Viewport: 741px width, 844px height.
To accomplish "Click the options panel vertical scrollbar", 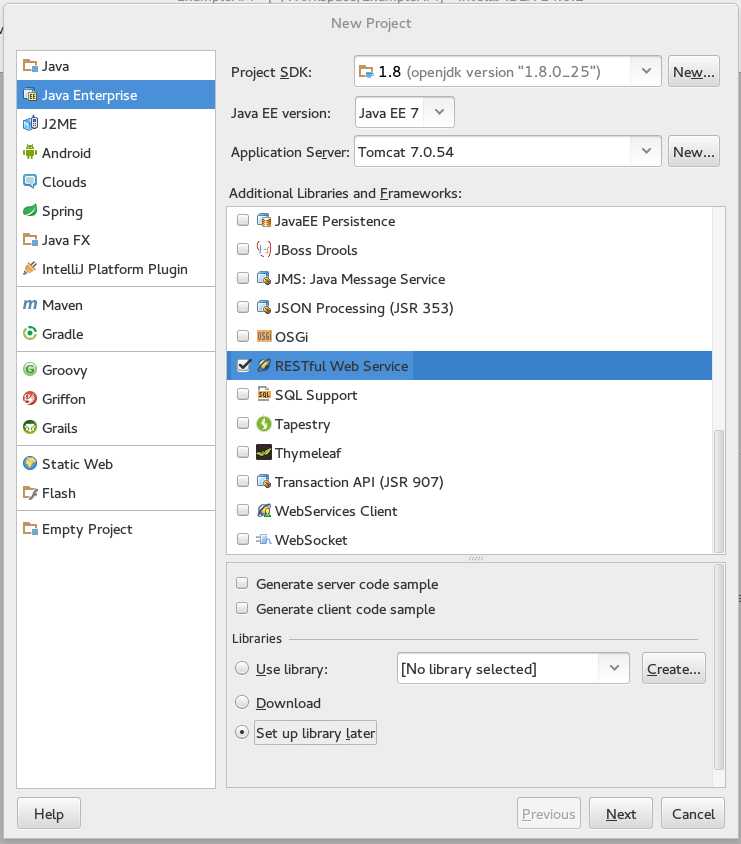I will pyautogui.click(x=718, y=667).
